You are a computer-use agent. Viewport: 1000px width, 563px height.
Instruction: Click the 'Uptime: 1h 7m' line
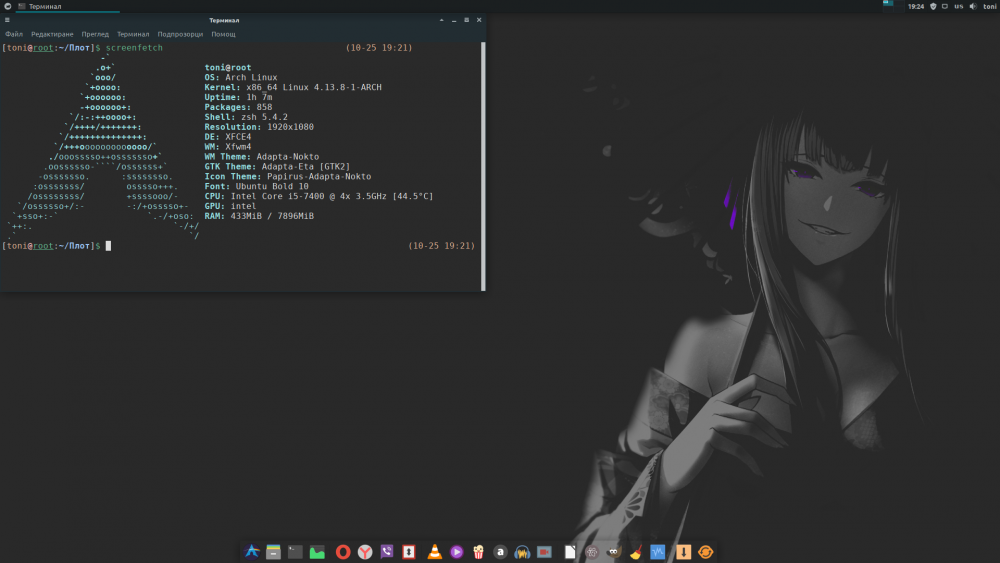coord(239,98)
